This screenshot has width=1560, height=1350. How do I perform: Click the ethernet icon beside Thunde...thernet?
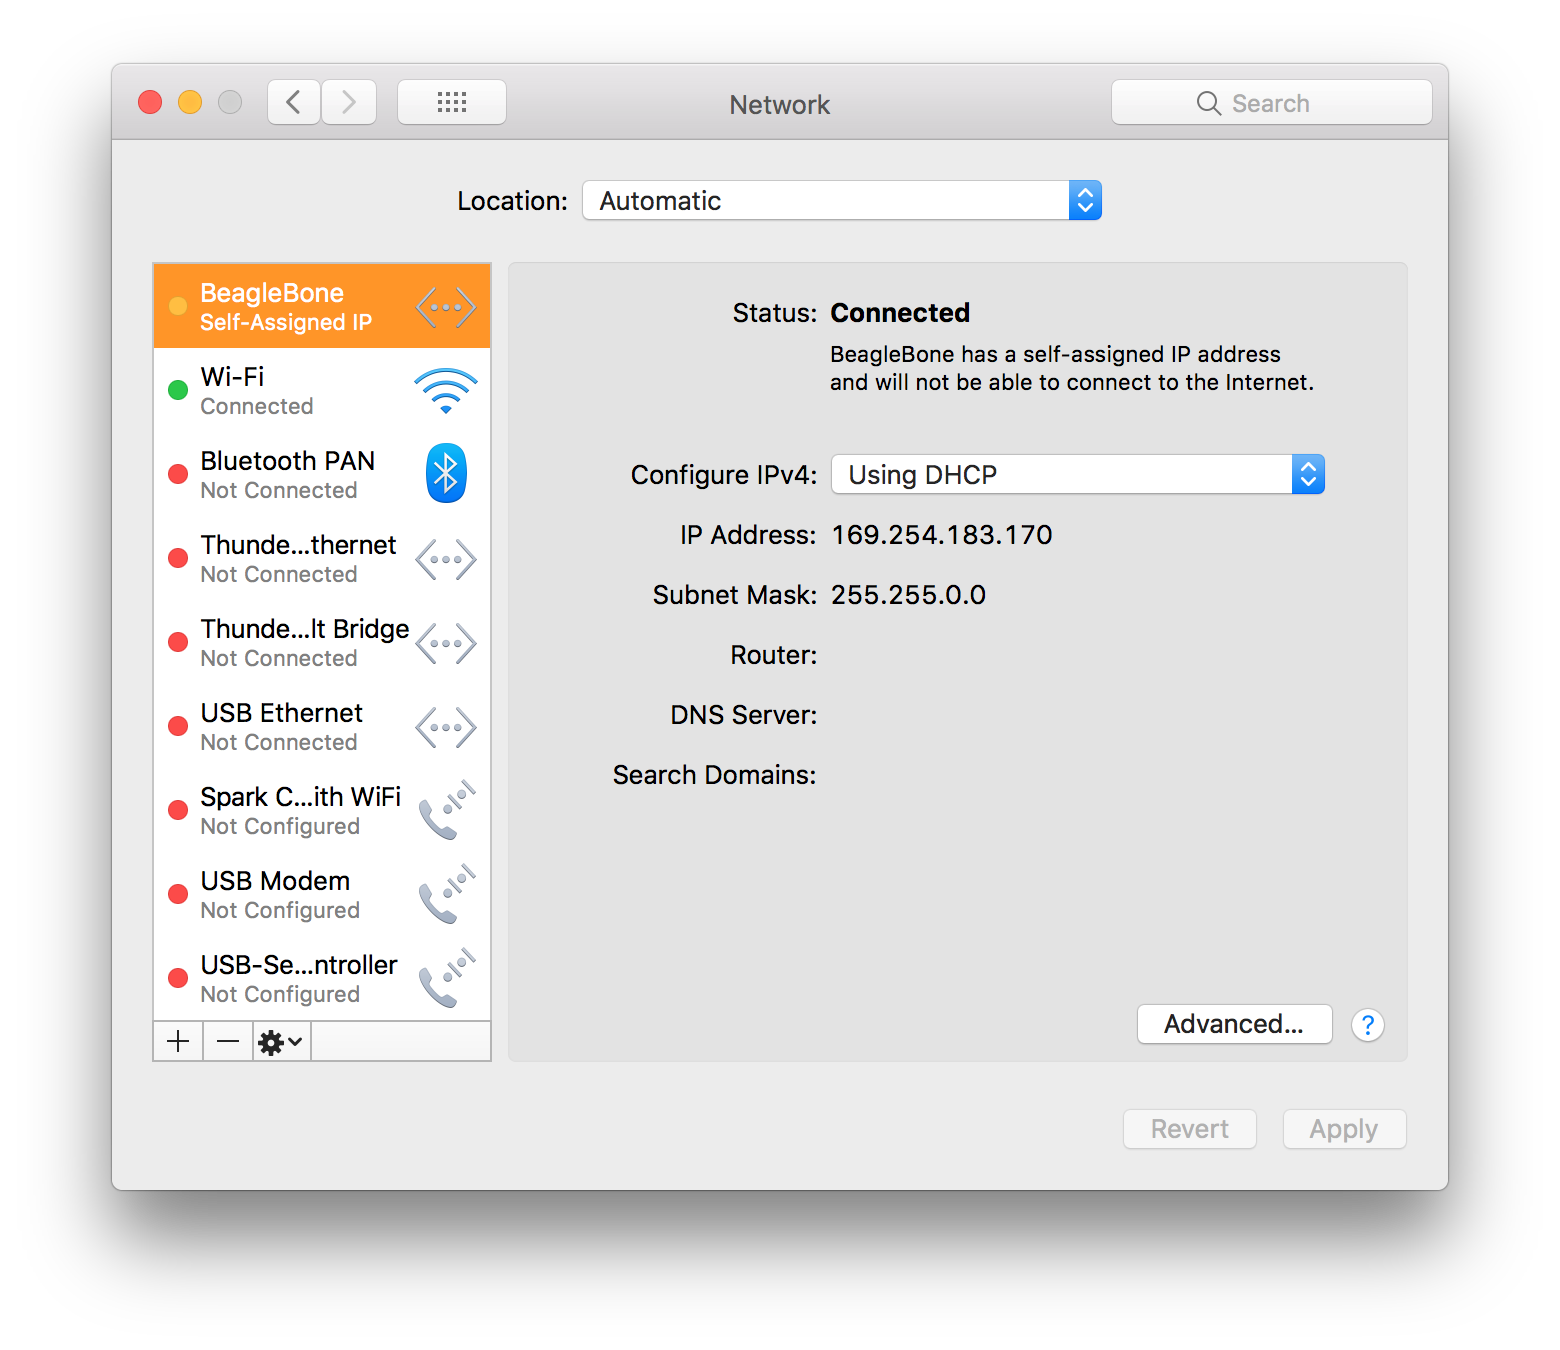pos(446,559)
